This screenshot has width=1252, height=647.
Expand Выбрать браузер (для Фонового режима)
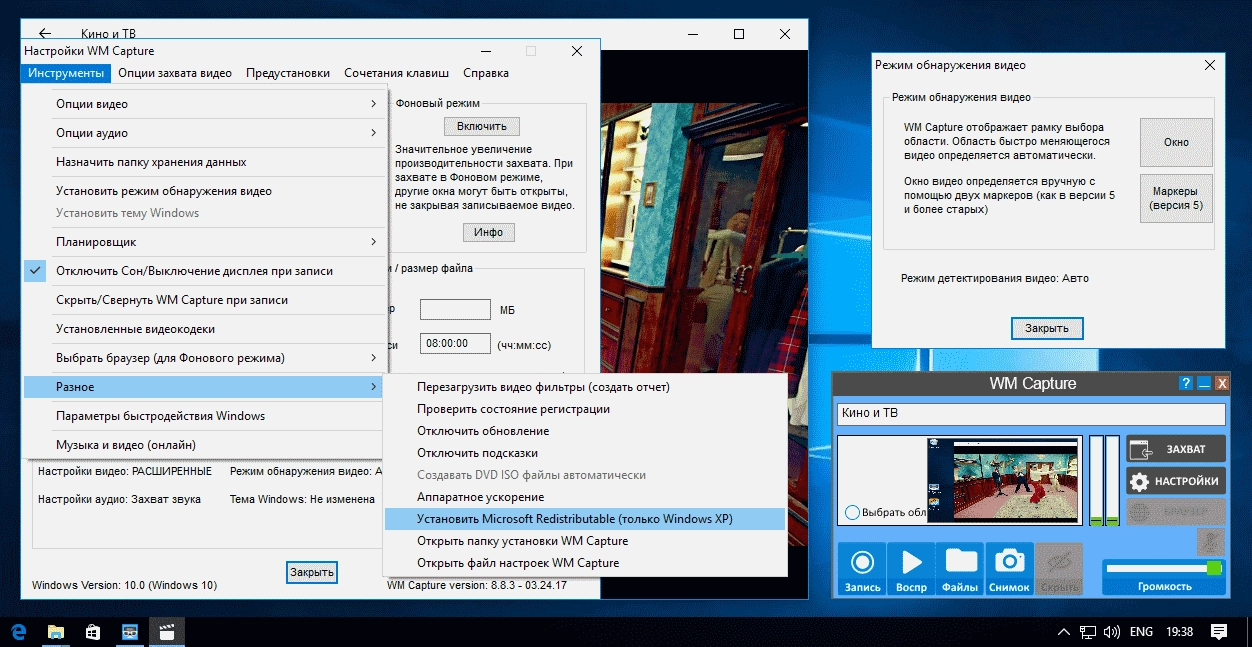coord(204,358)
